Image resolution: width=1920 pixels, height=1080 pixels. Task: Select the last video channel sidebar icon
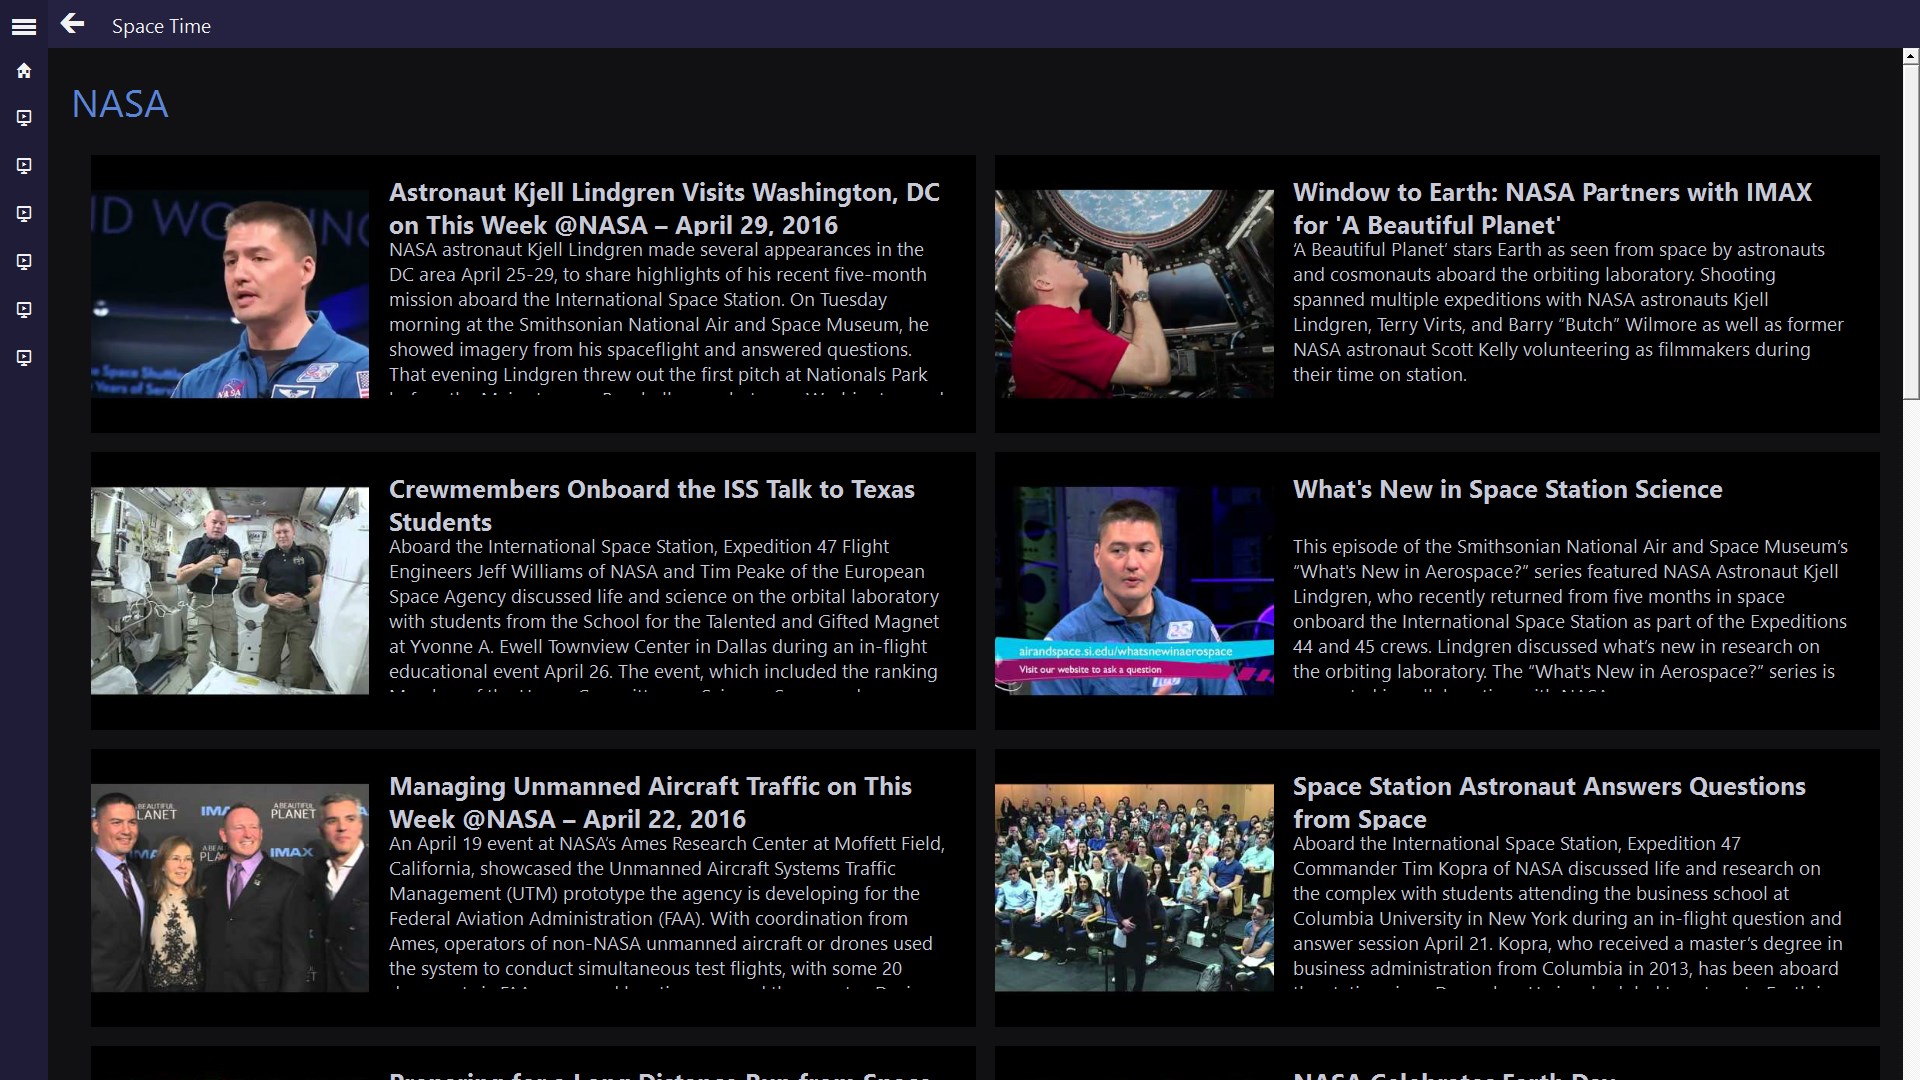point(24,358)
